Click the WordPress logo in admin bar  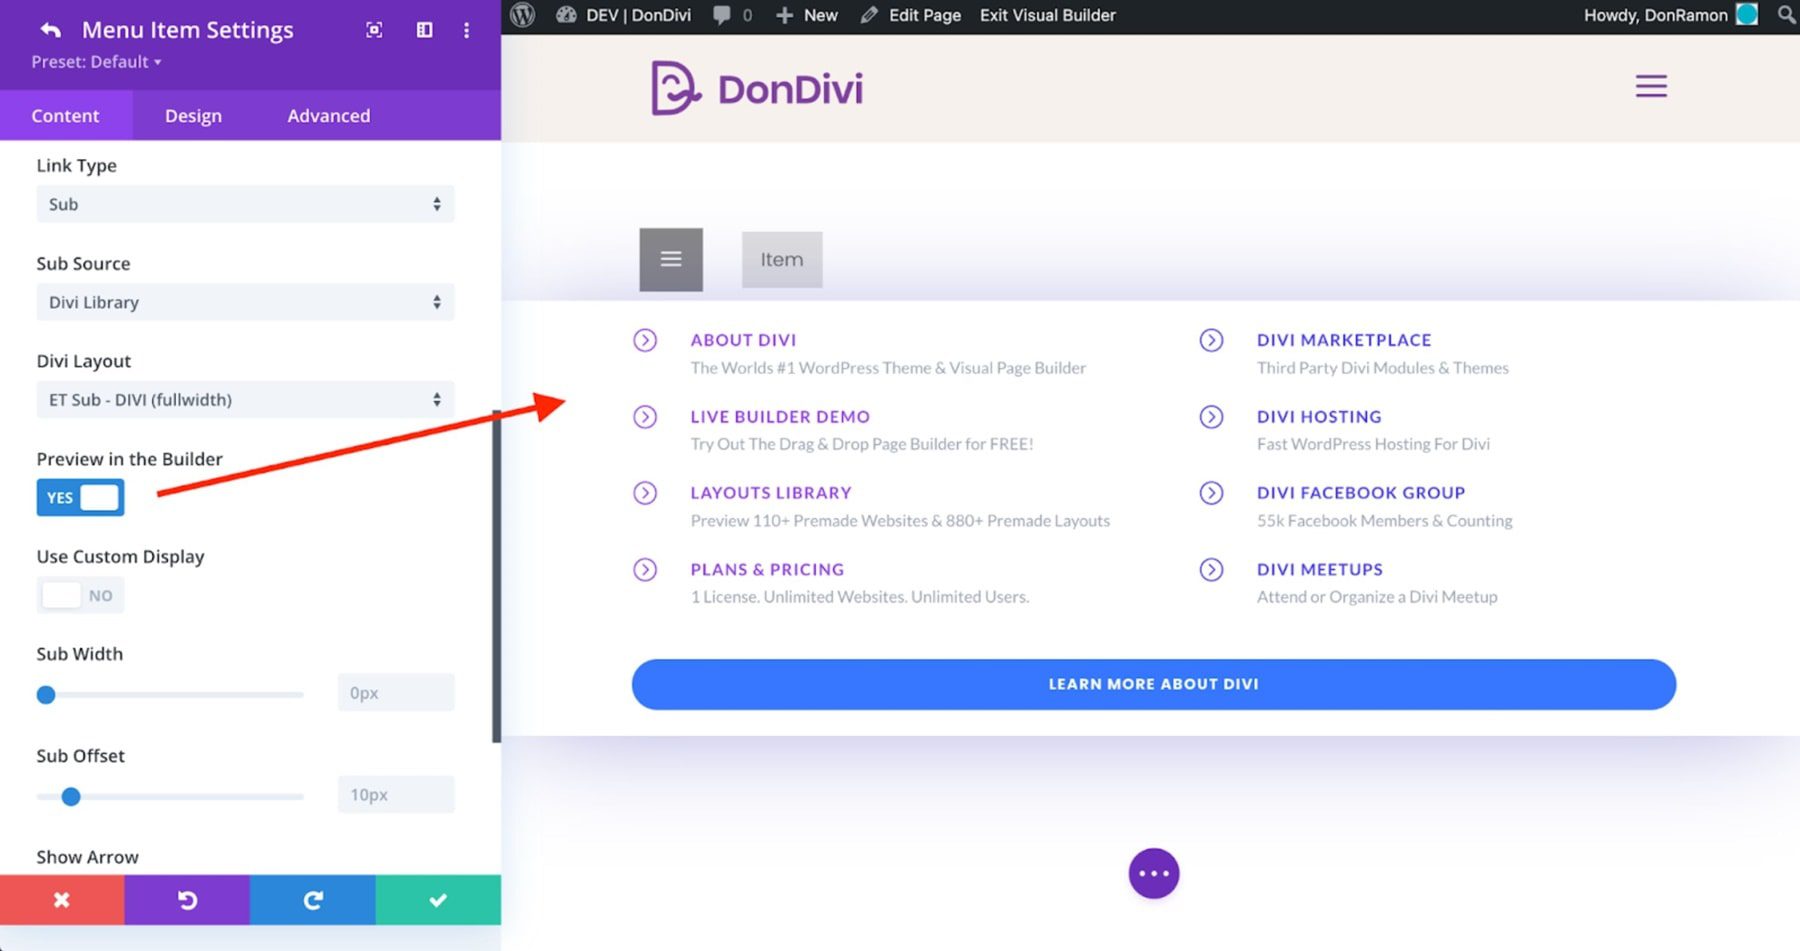click(x=523, y=15)
